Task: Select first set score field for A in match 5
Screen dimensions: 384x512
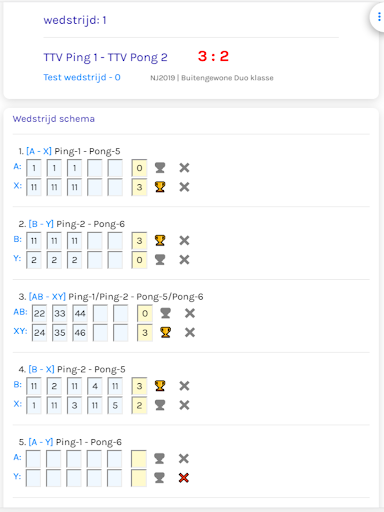Action: [33, 459]
